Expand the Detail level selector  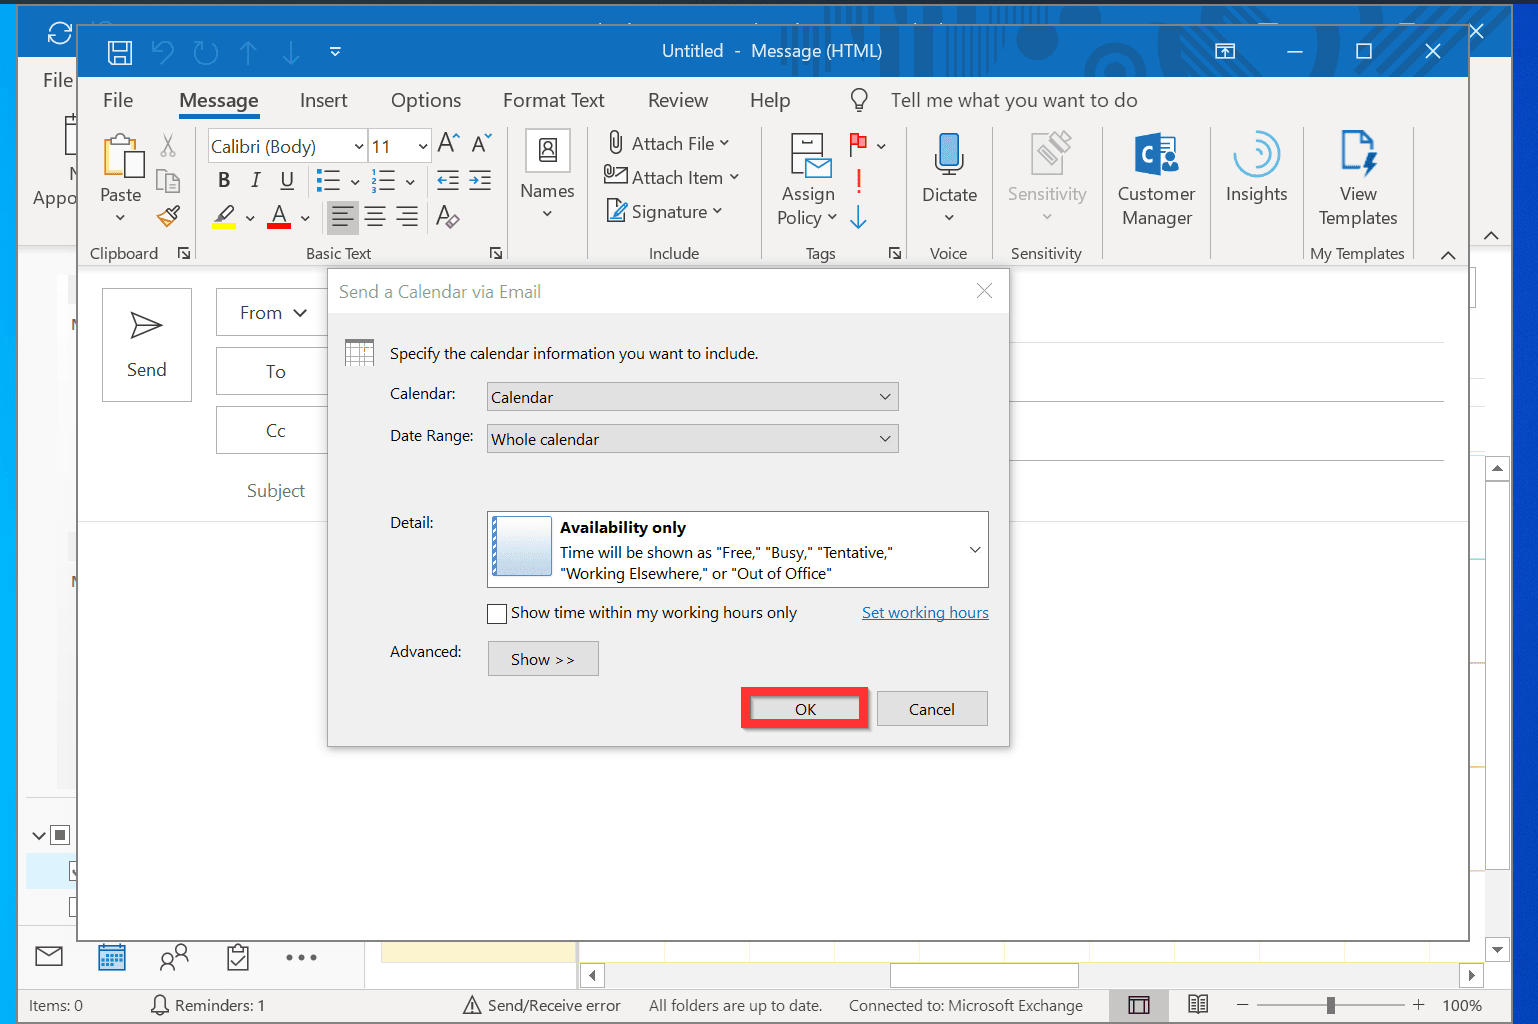(974, 549)
